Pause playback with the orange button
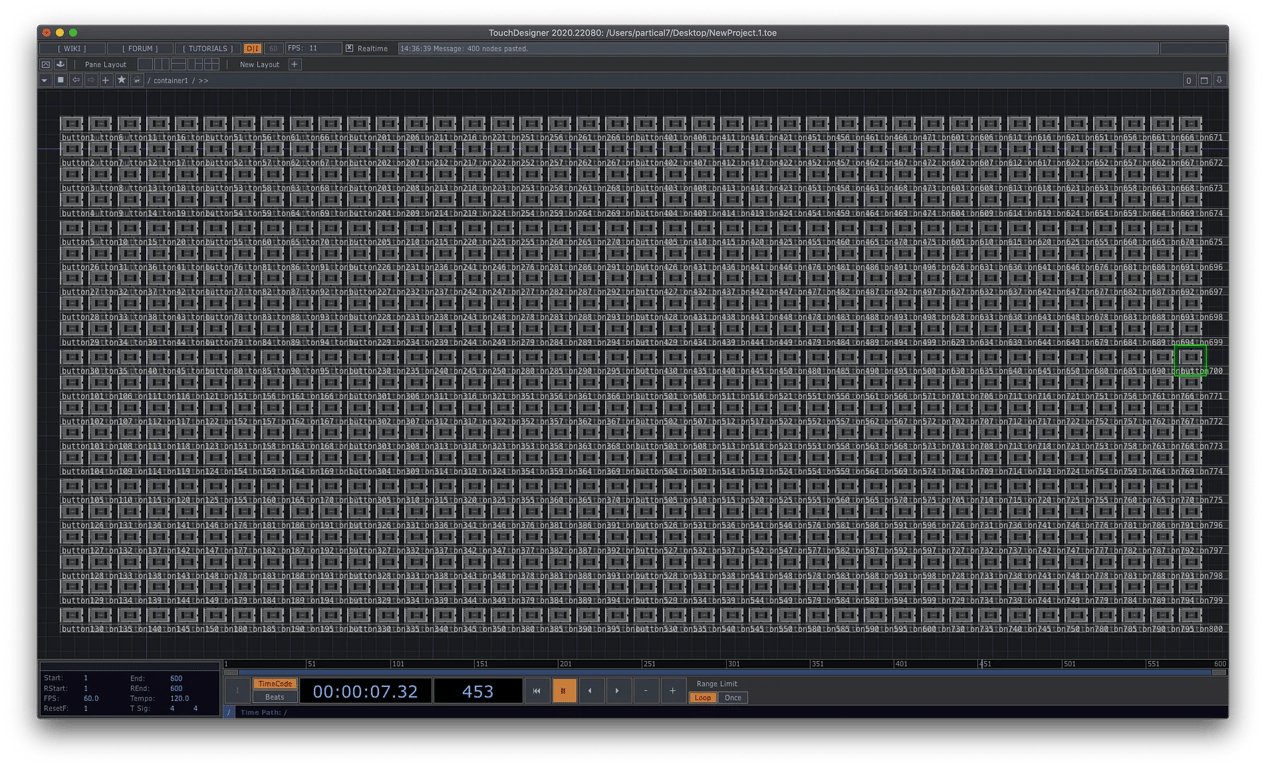 (x=563, y=691)
